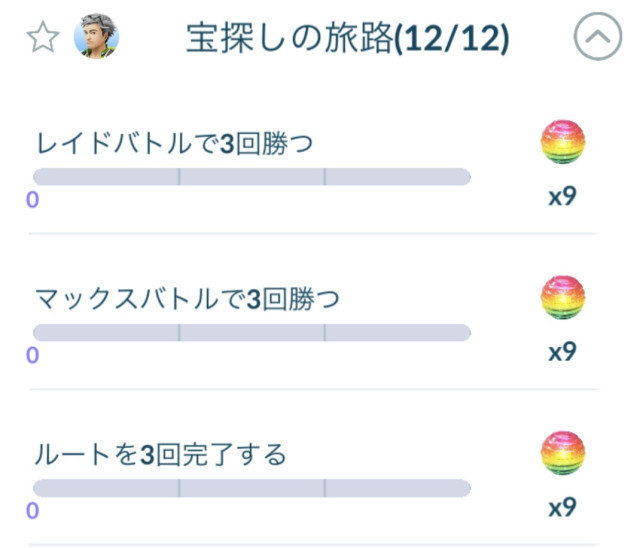
Task: Click the マックスバトル progress bar
Action: (x=252, y=332)
